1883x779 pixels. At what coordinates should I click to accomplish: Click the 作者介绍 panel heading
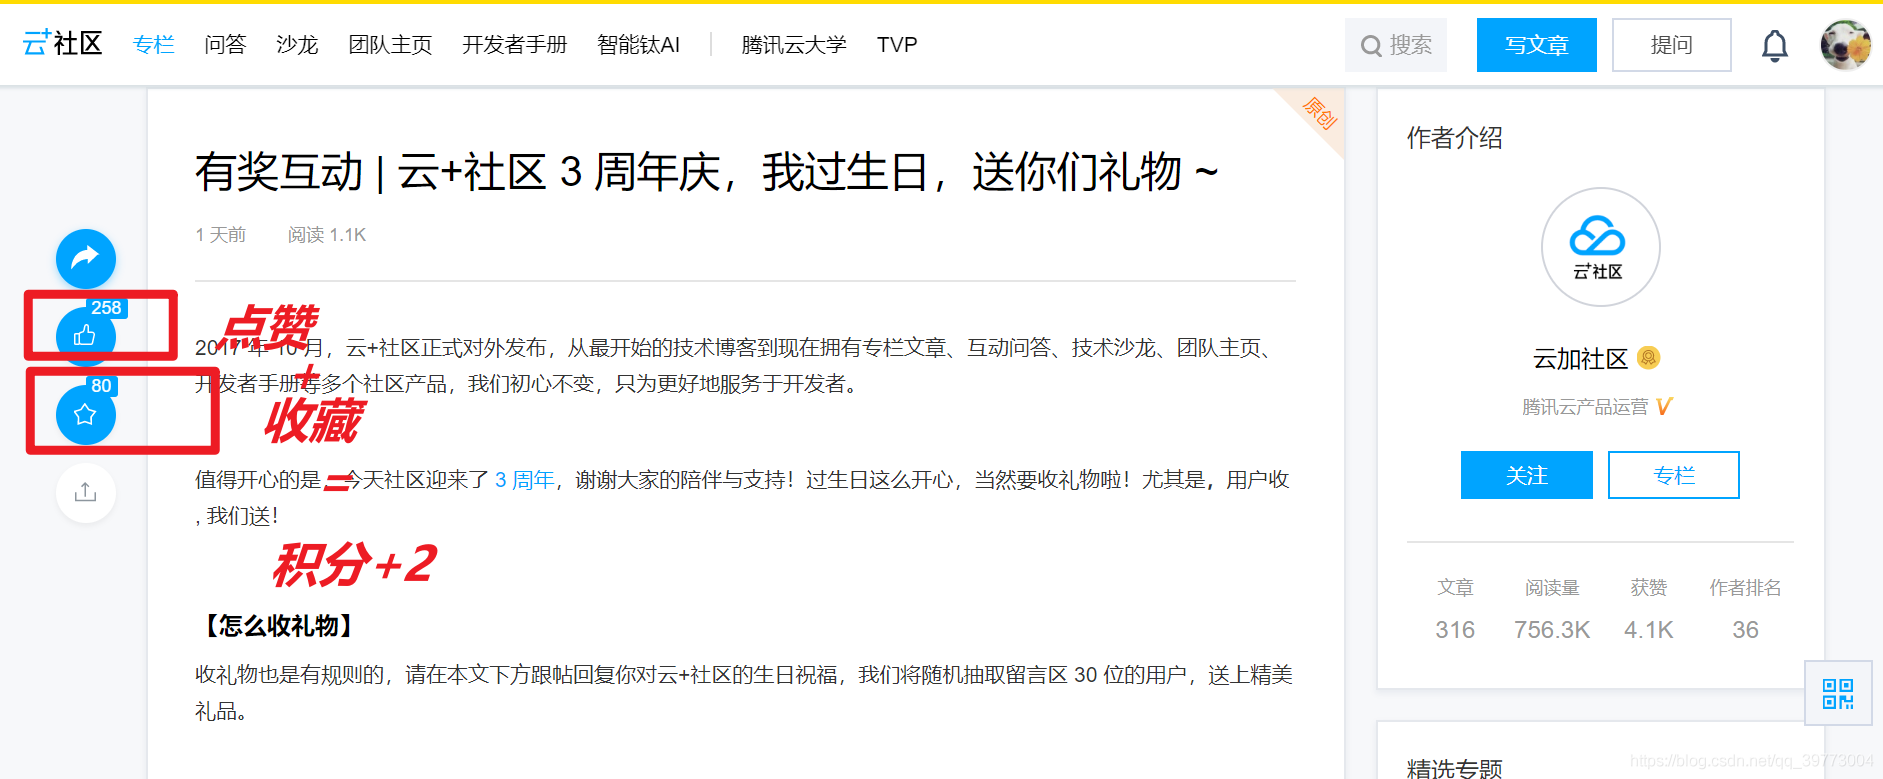(1454, 138)
